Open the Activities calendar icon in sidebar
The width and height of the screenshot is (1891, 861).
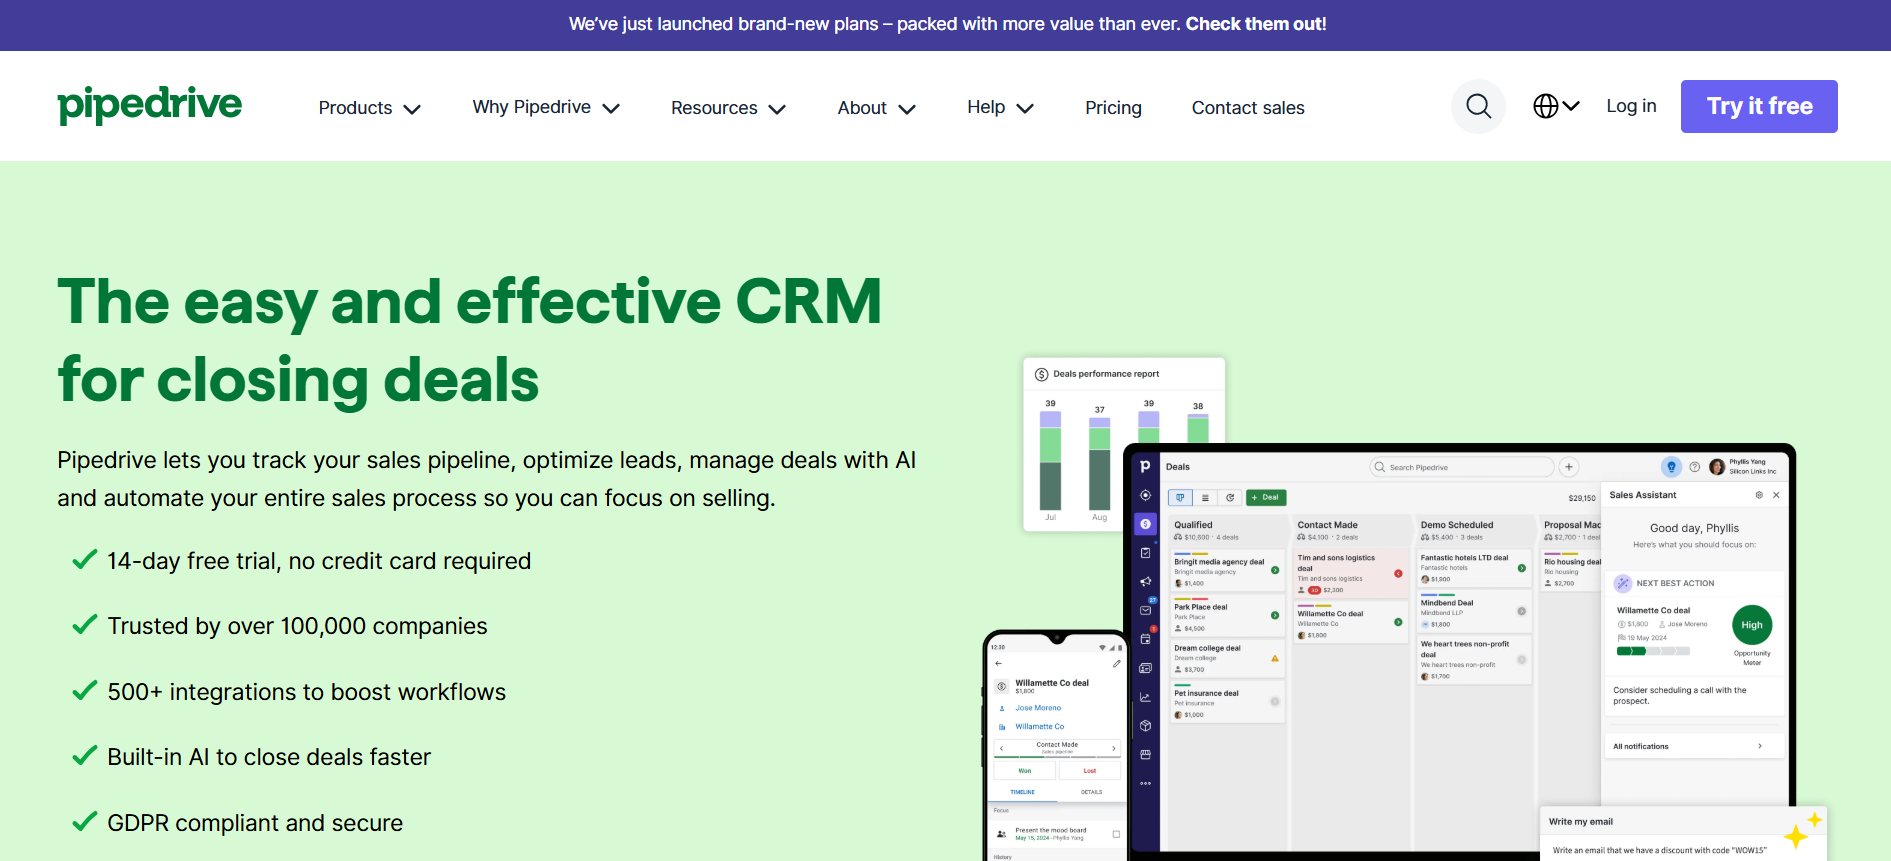[1146, 638]
